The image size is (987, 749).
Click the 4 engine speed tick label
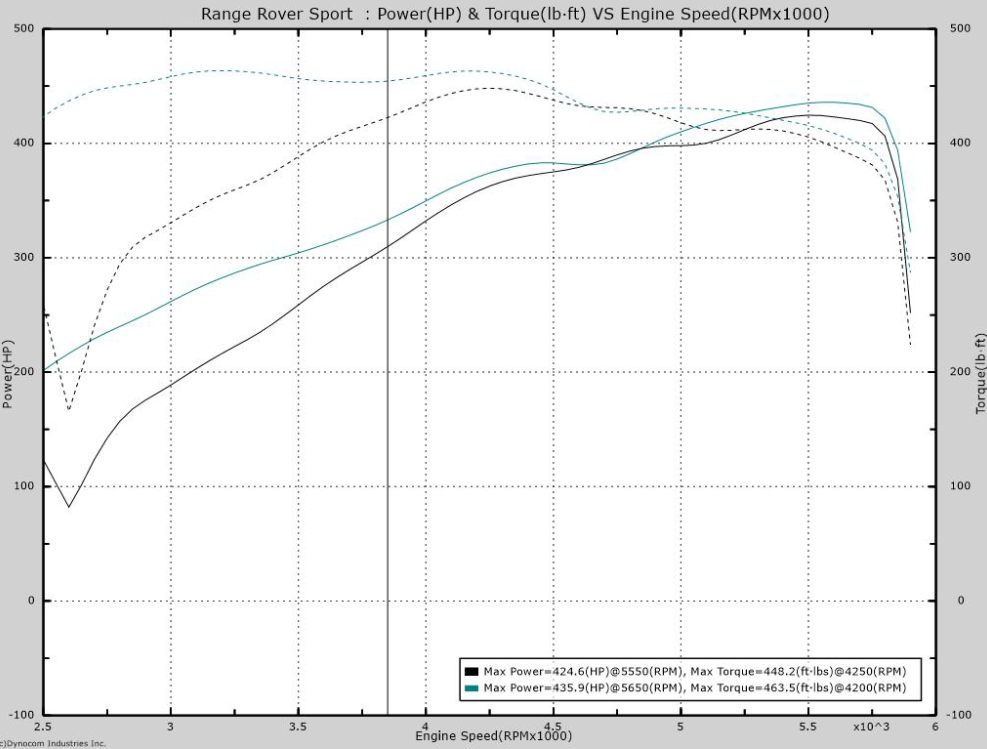[426, 727]
